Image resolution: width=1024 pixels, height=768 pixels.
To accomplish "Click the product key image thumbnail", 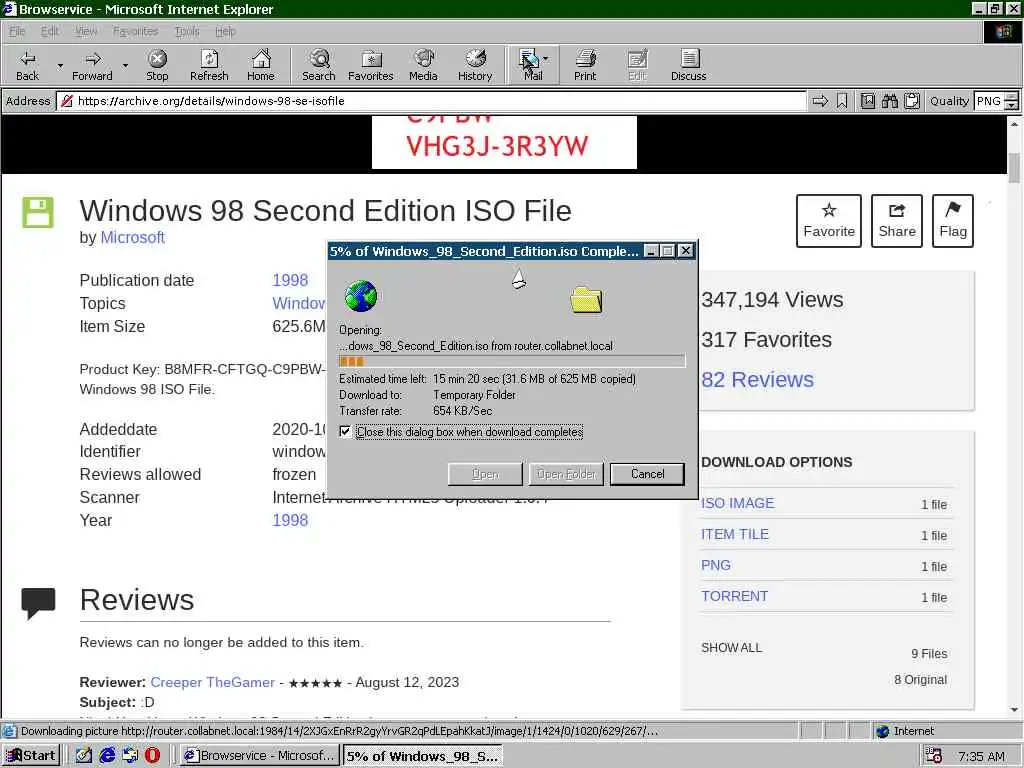I will pos(504,142).
